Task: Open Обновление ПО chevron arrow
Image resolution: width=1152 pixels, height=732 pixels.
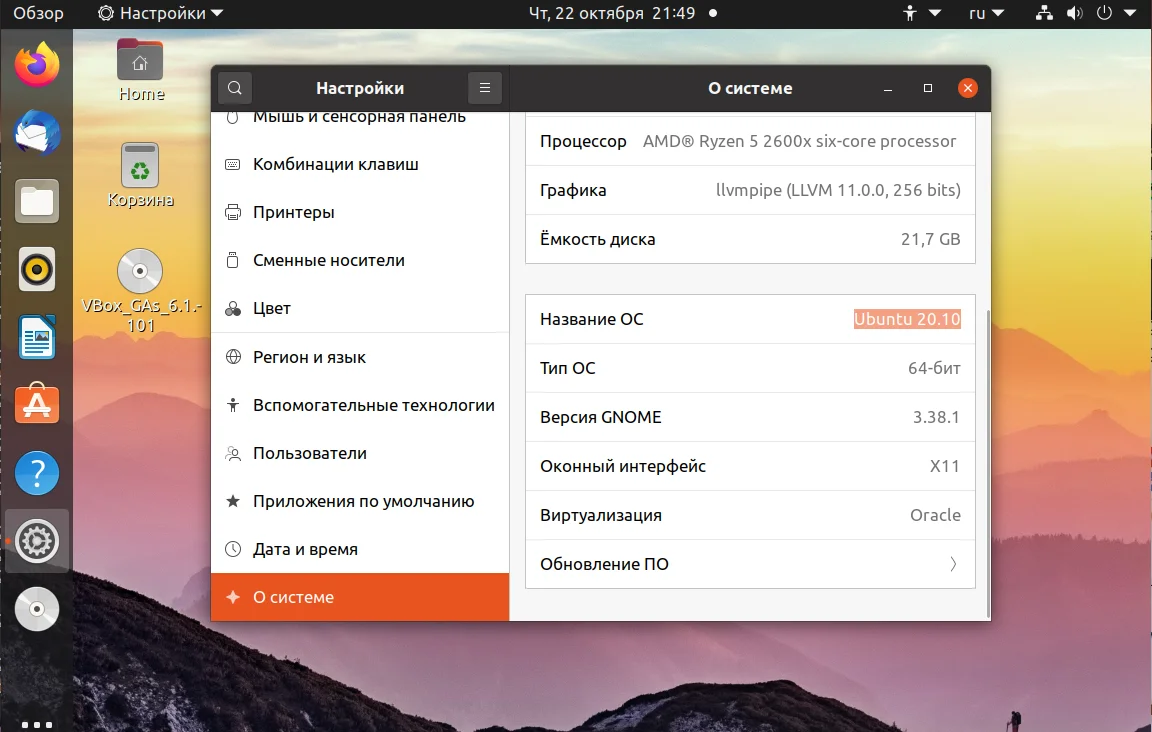Action: (x=953, y=564)
